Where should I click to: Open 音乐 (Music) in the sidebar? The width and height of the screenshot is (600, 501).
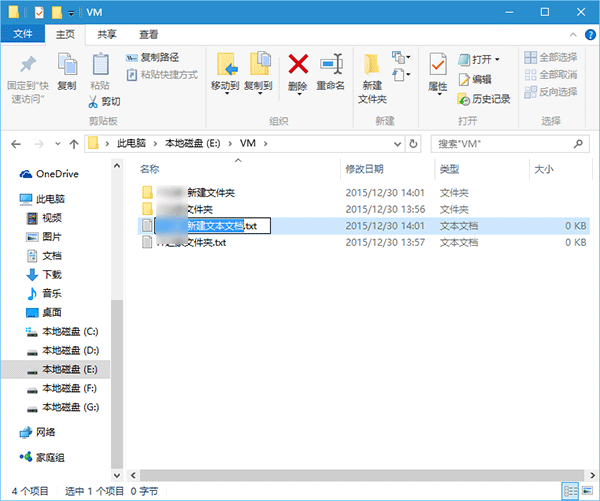[44, 294]
